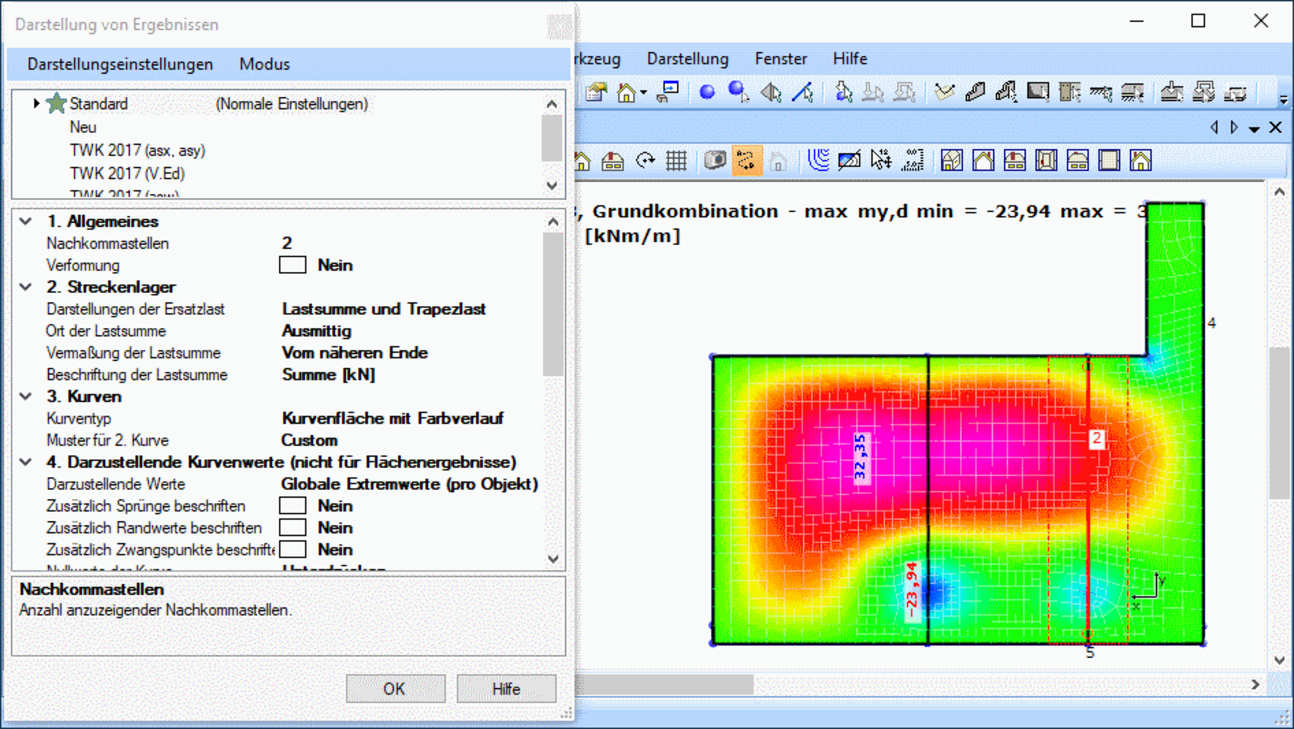This screenshot has width=1294, height=729.
Task: Click the camera snapshot icon
Action: (714, 161)
